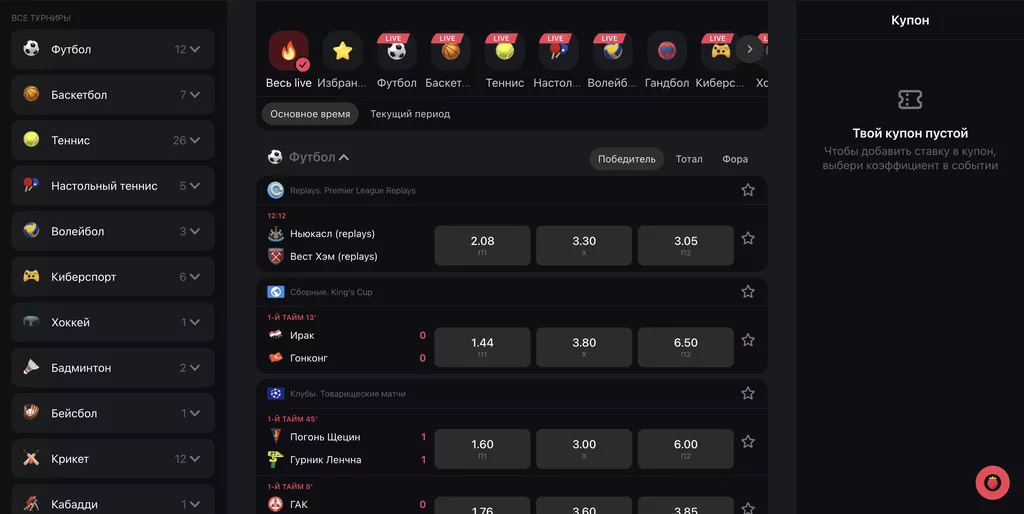Open the Гандбол category icon
Viewport: 1024px width, 514px height.
coord(666,50)
